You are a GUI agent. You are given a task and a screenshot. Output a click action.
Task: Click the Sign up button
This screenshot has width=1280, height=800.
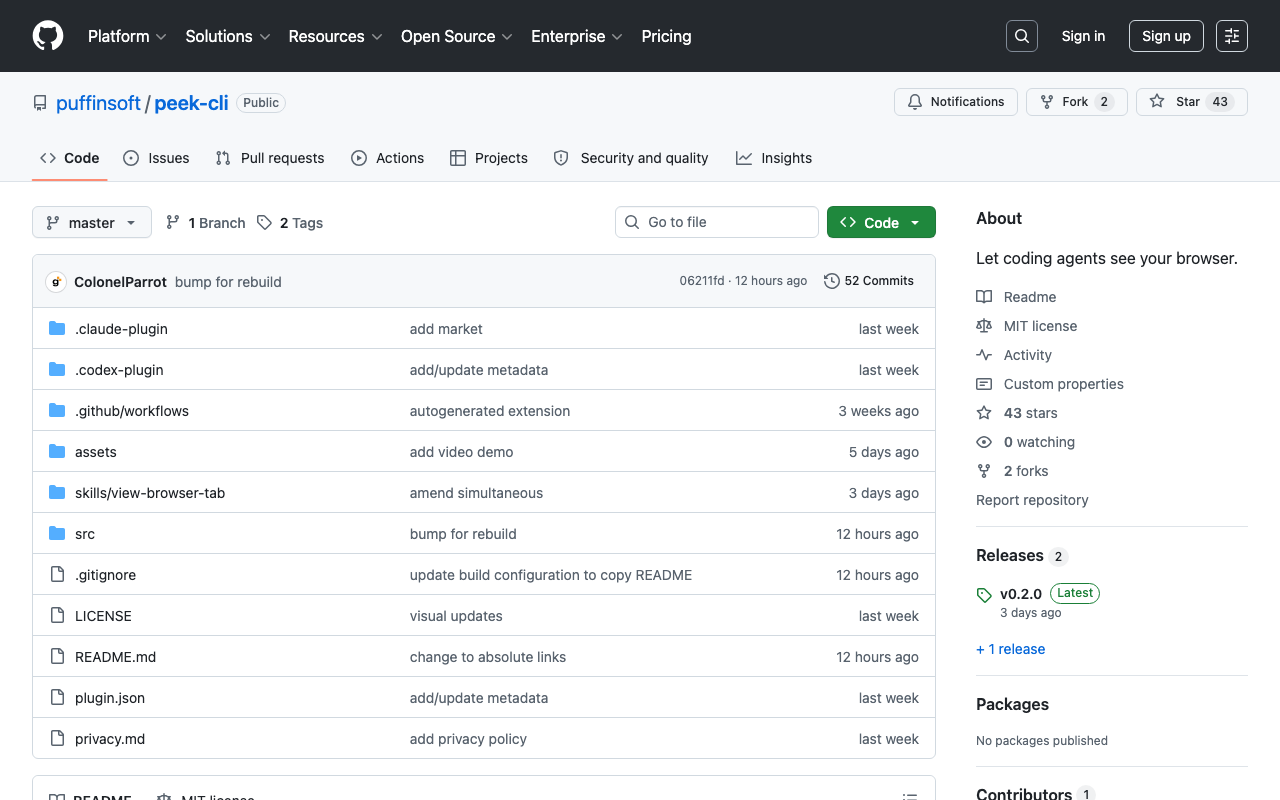point(1166,36)
